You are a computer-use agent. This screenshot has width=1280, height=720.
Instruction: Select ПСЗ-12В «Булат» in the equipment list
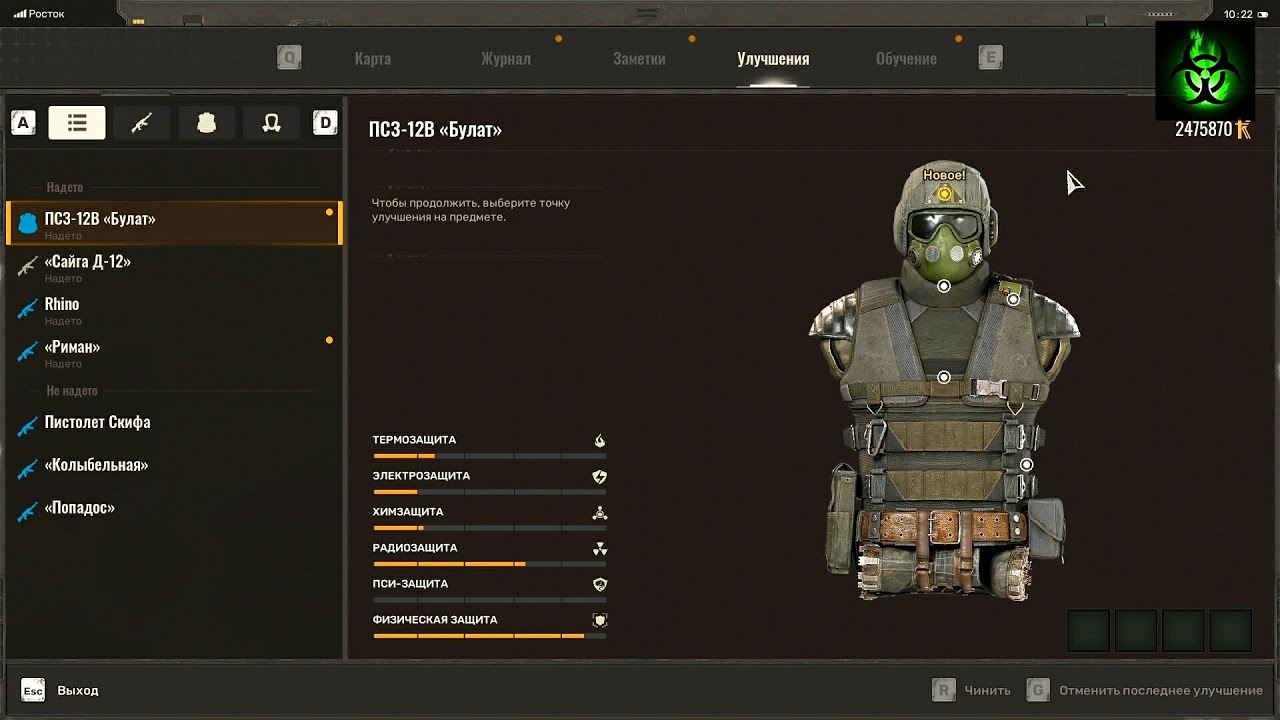point(174,223)
